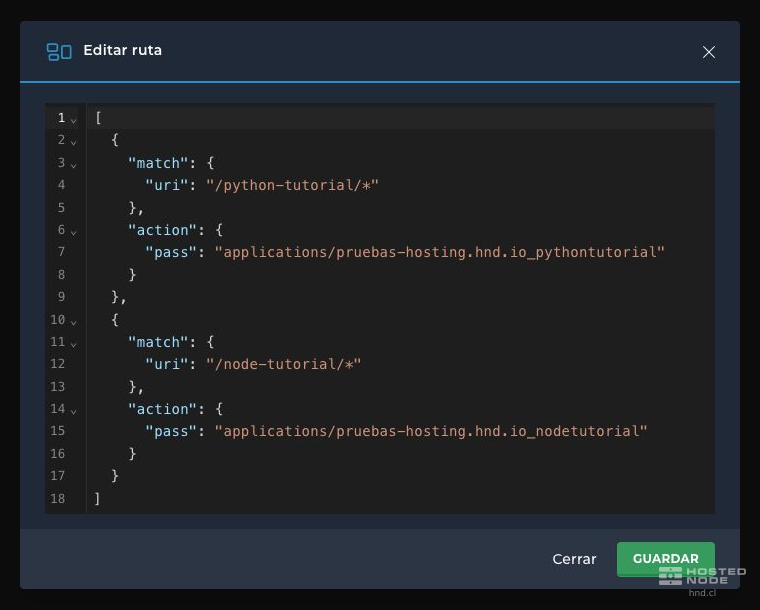Fold the "match" block at line 11
760x610 pixels.
pos(73,344)
